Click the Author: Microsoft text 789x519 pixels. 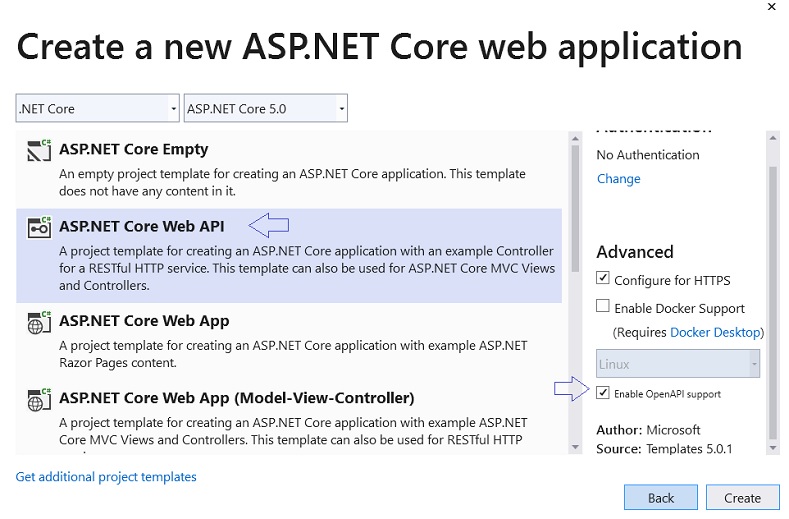pyautogui.click(x=648, y=430)
